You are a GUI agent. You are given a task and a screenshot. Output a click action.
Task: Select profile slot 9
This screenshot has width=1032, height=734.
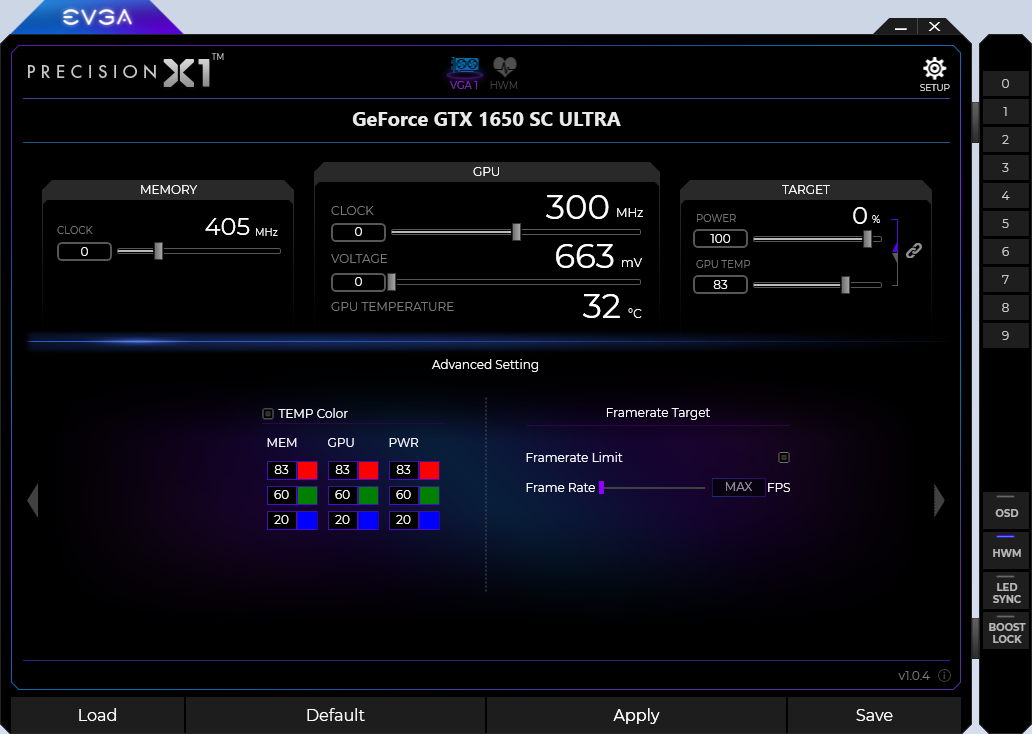click(x=1005, y=335)
